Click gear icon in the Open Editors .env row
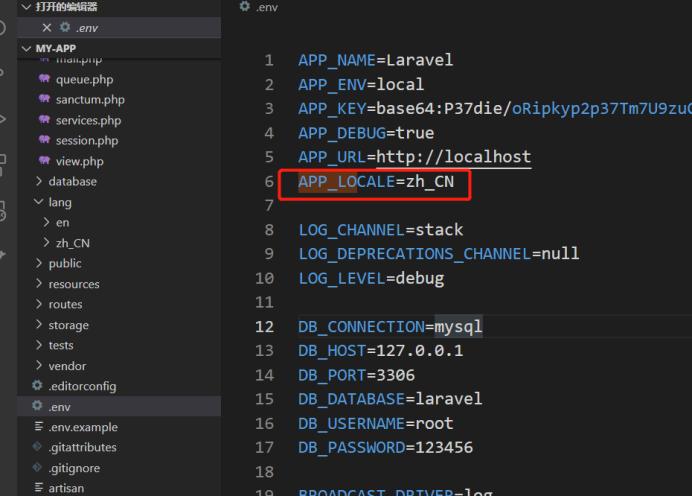The width and height of the screenshot is (692, 496). pos(65,27)
